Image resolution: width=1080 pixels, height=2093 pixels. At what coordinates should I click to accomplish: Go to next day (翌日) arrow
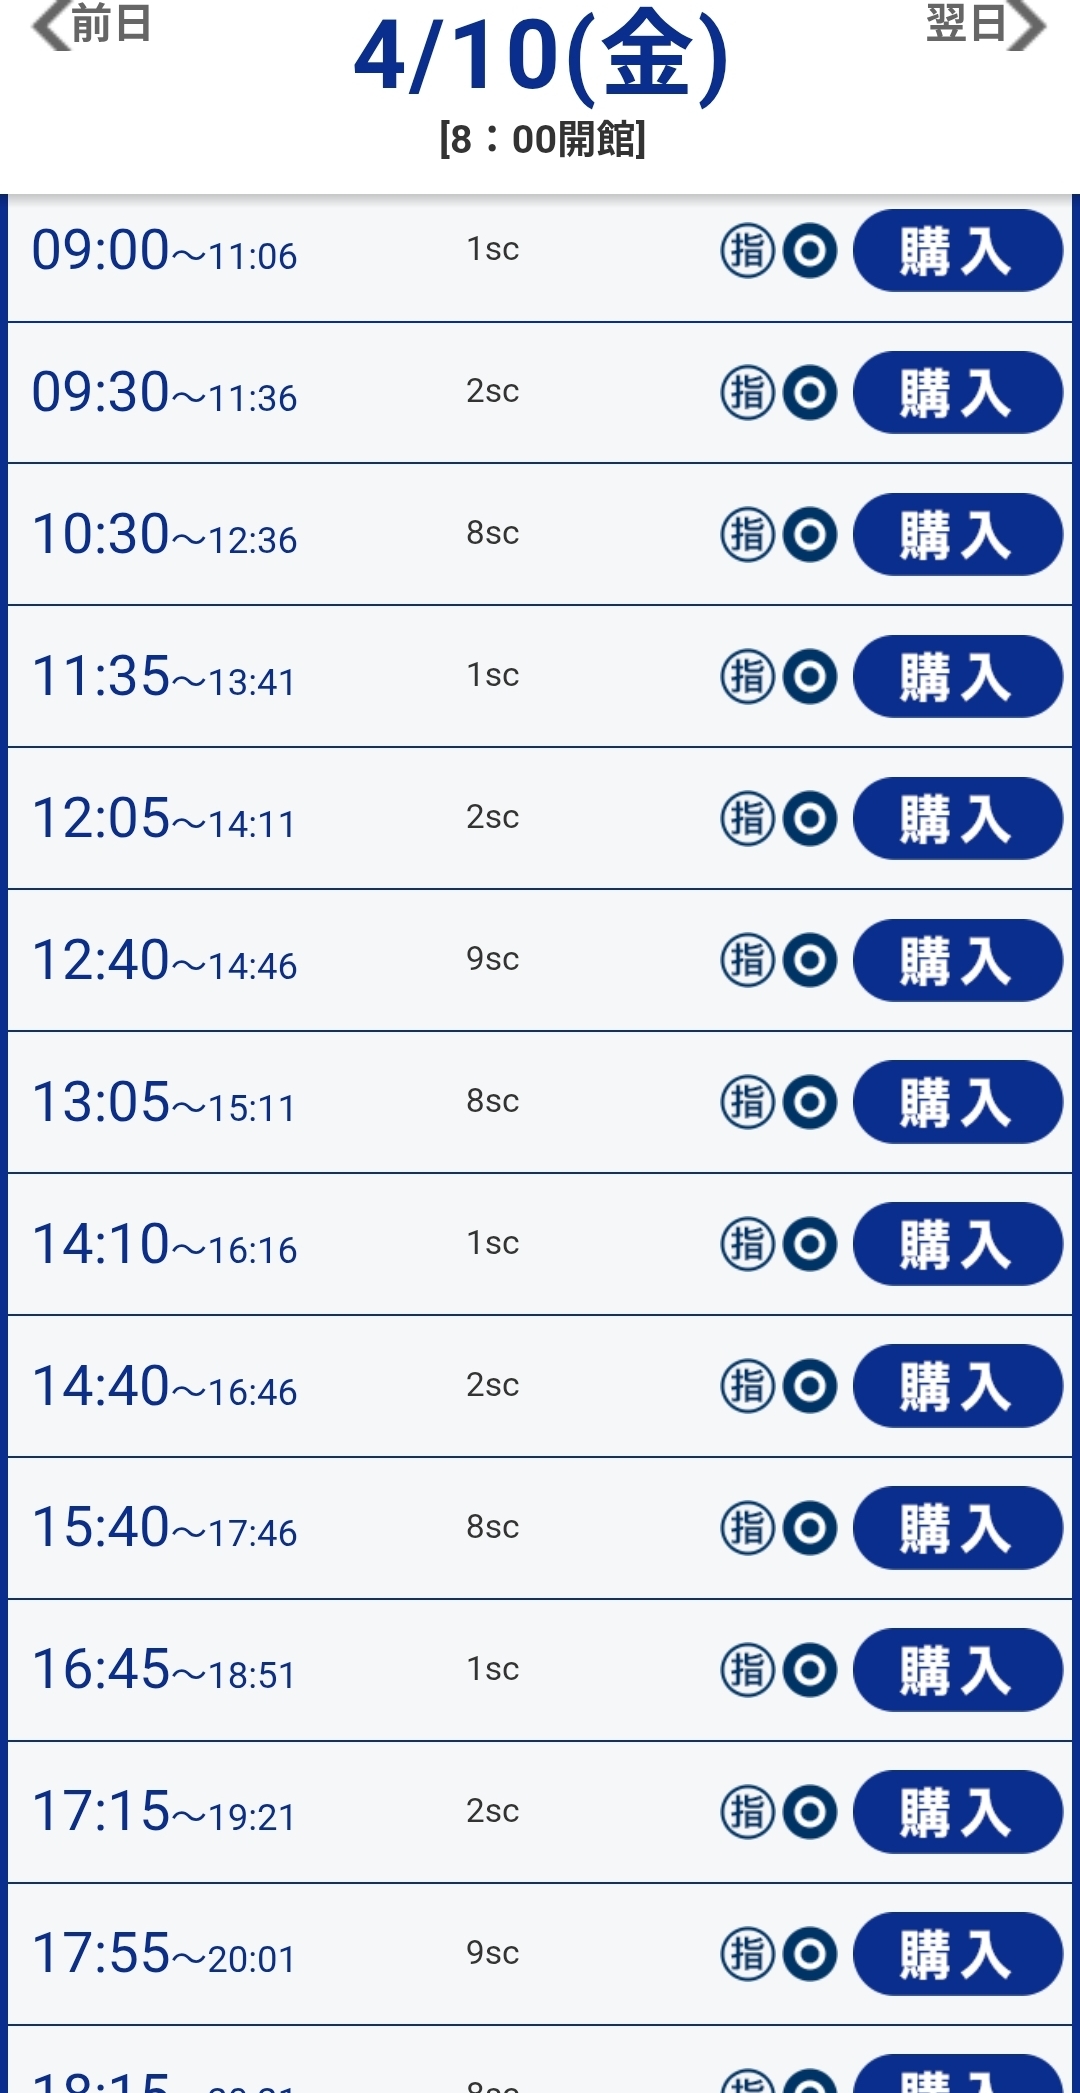tap(986, 25)
